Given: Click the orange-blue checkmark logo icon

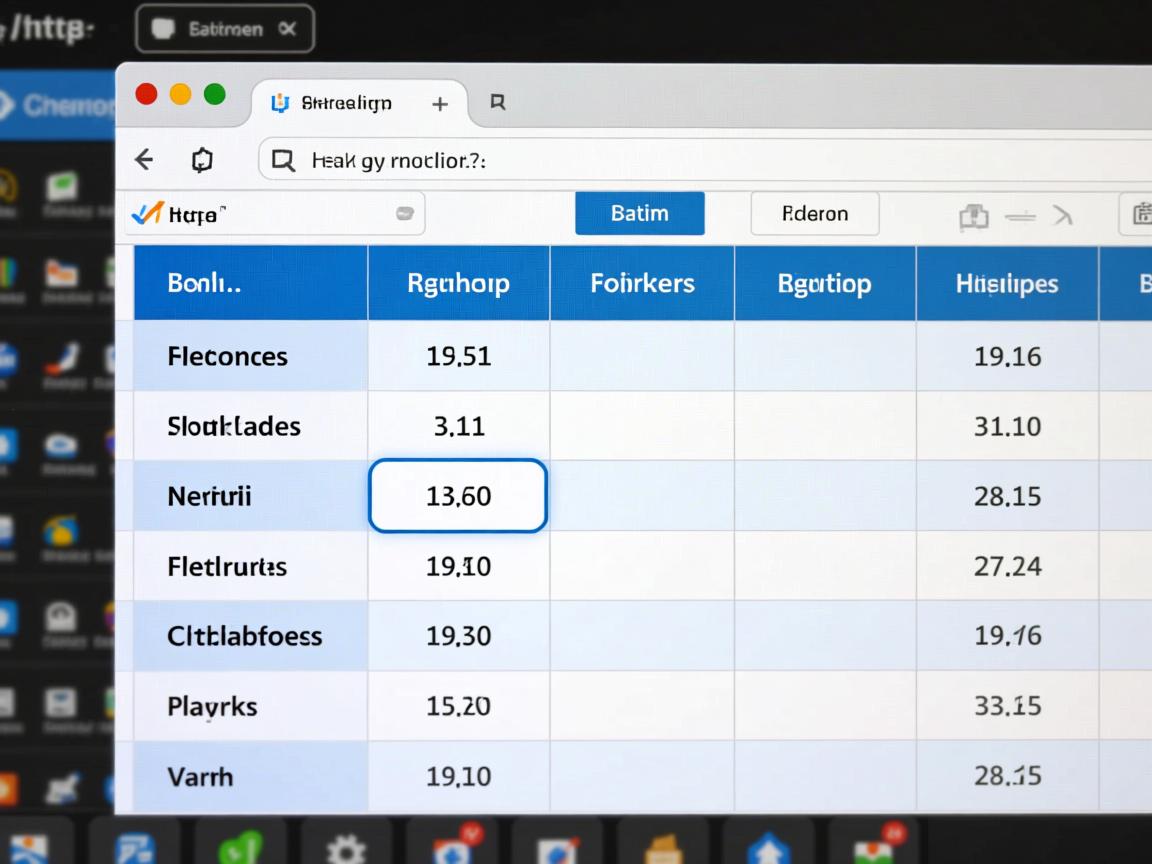Looking at the screenshot, I should coord(147,213).
